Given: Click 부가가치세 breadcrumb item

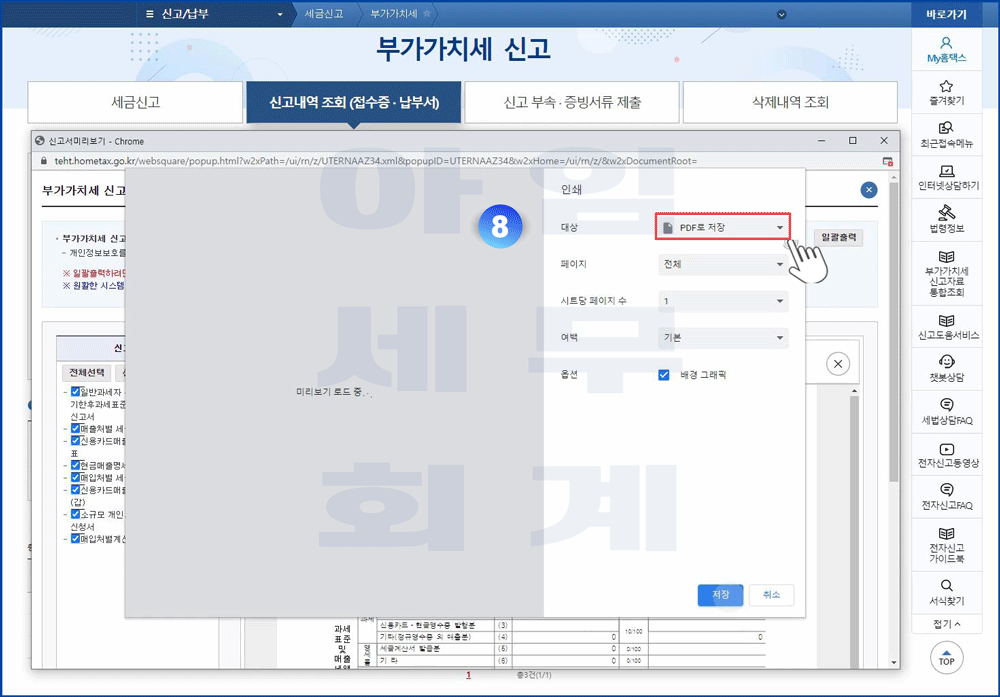Looking at the screenshot, I should 393,13.
